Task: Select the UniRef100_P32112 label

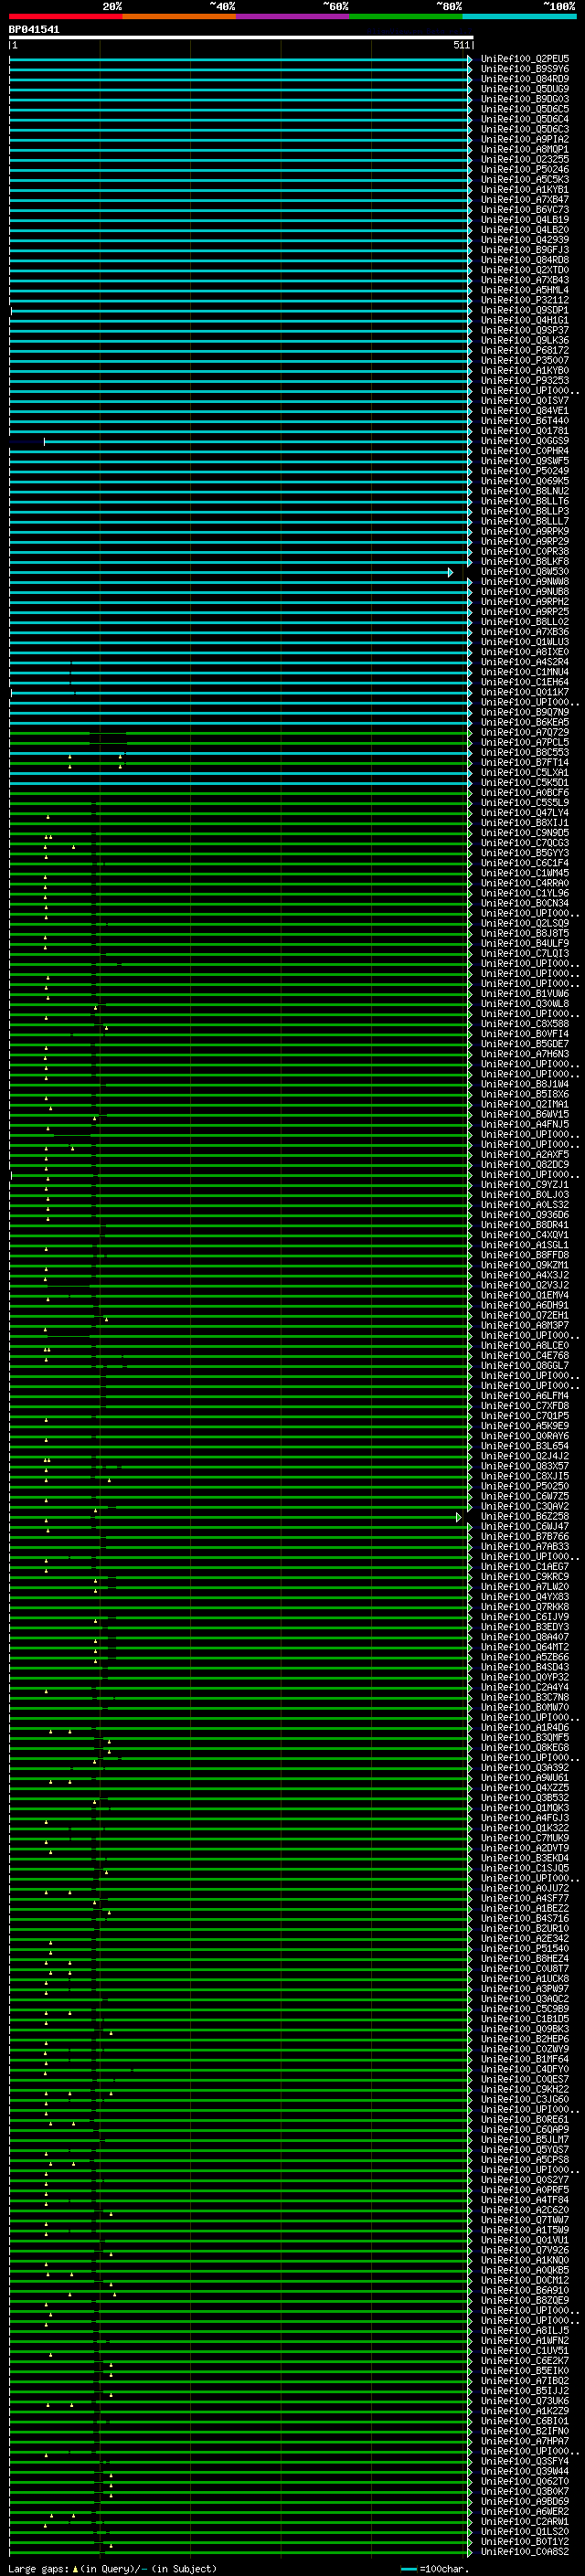Action: [525, 300]
